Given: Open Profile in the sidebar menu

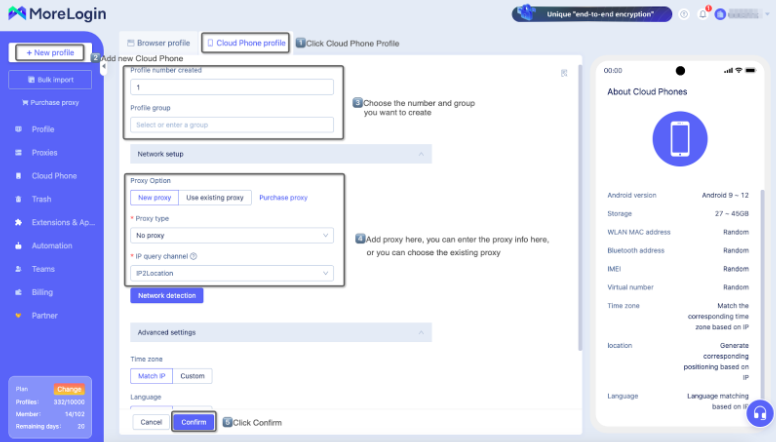Looking at the screenshot, I should [x=43, y=129].
